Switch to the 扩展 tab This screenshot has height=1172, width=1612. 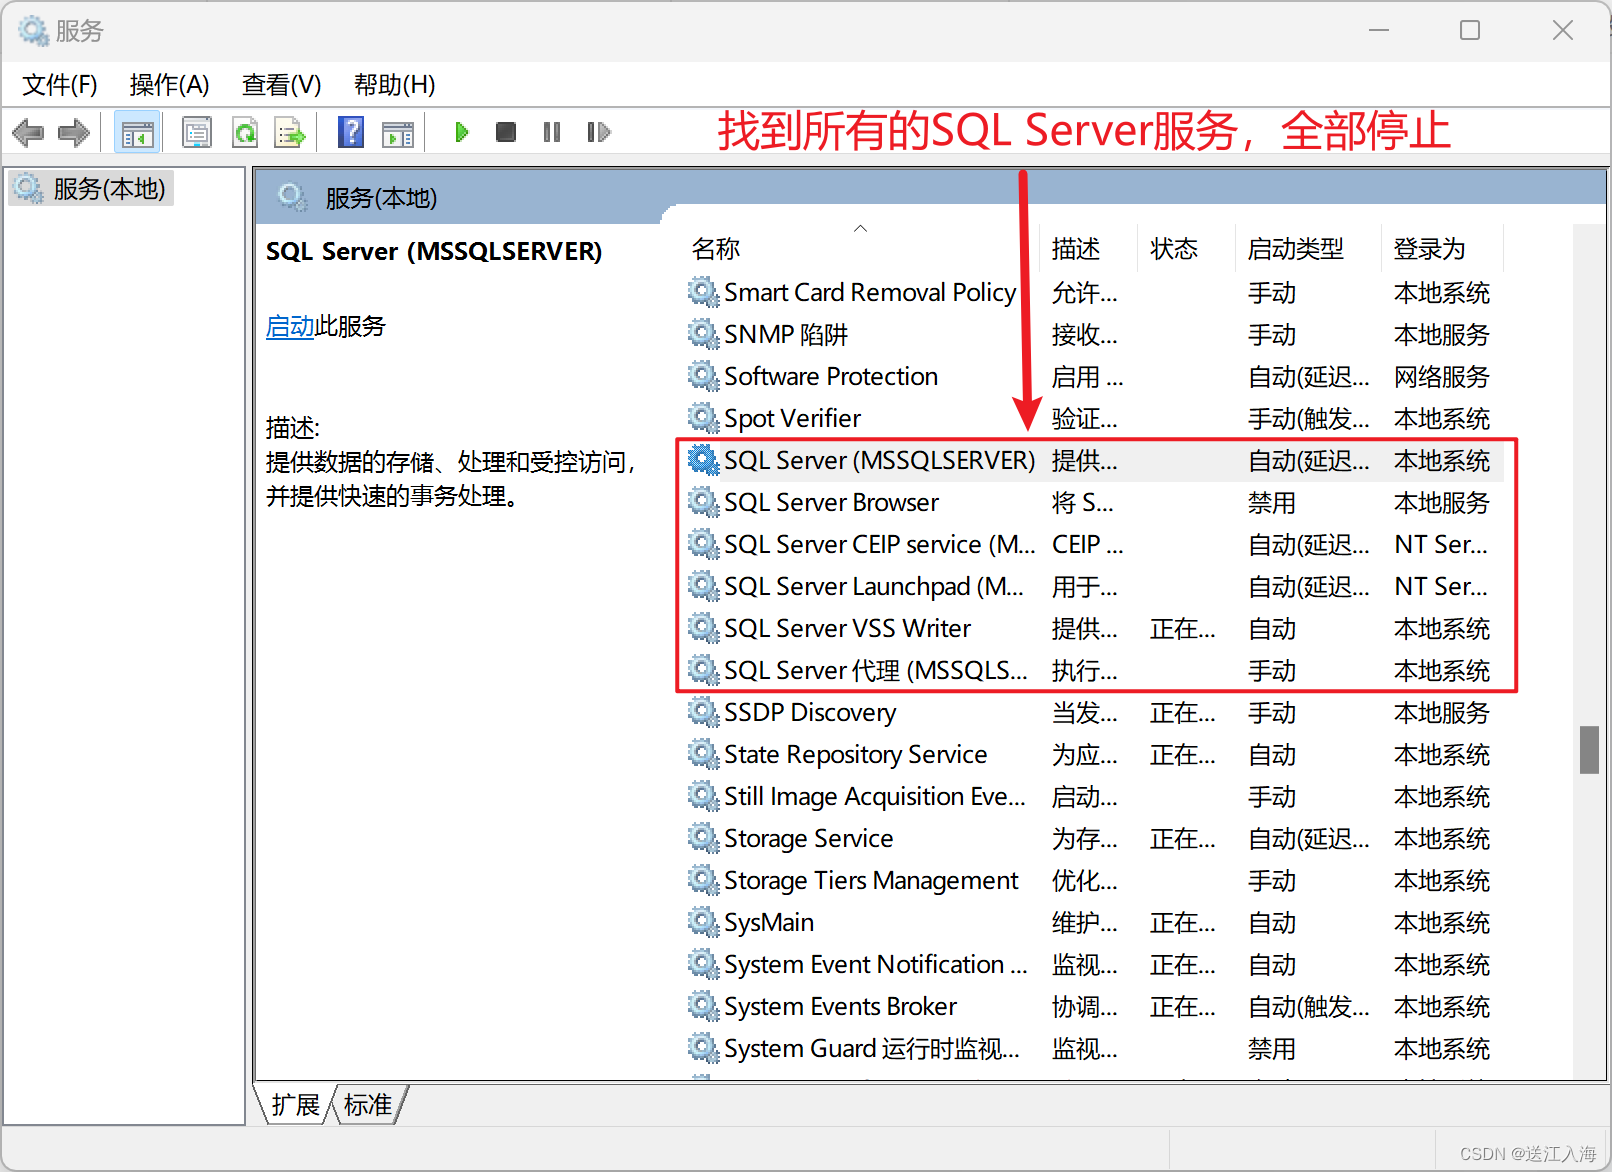[x=295, y=1105]
